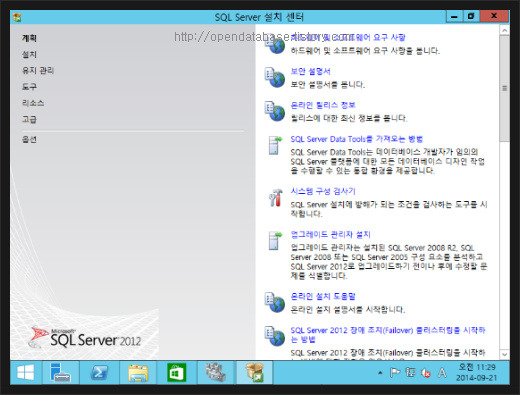
Task: Show hidden tray icons arrow
Action: [380, 373]
